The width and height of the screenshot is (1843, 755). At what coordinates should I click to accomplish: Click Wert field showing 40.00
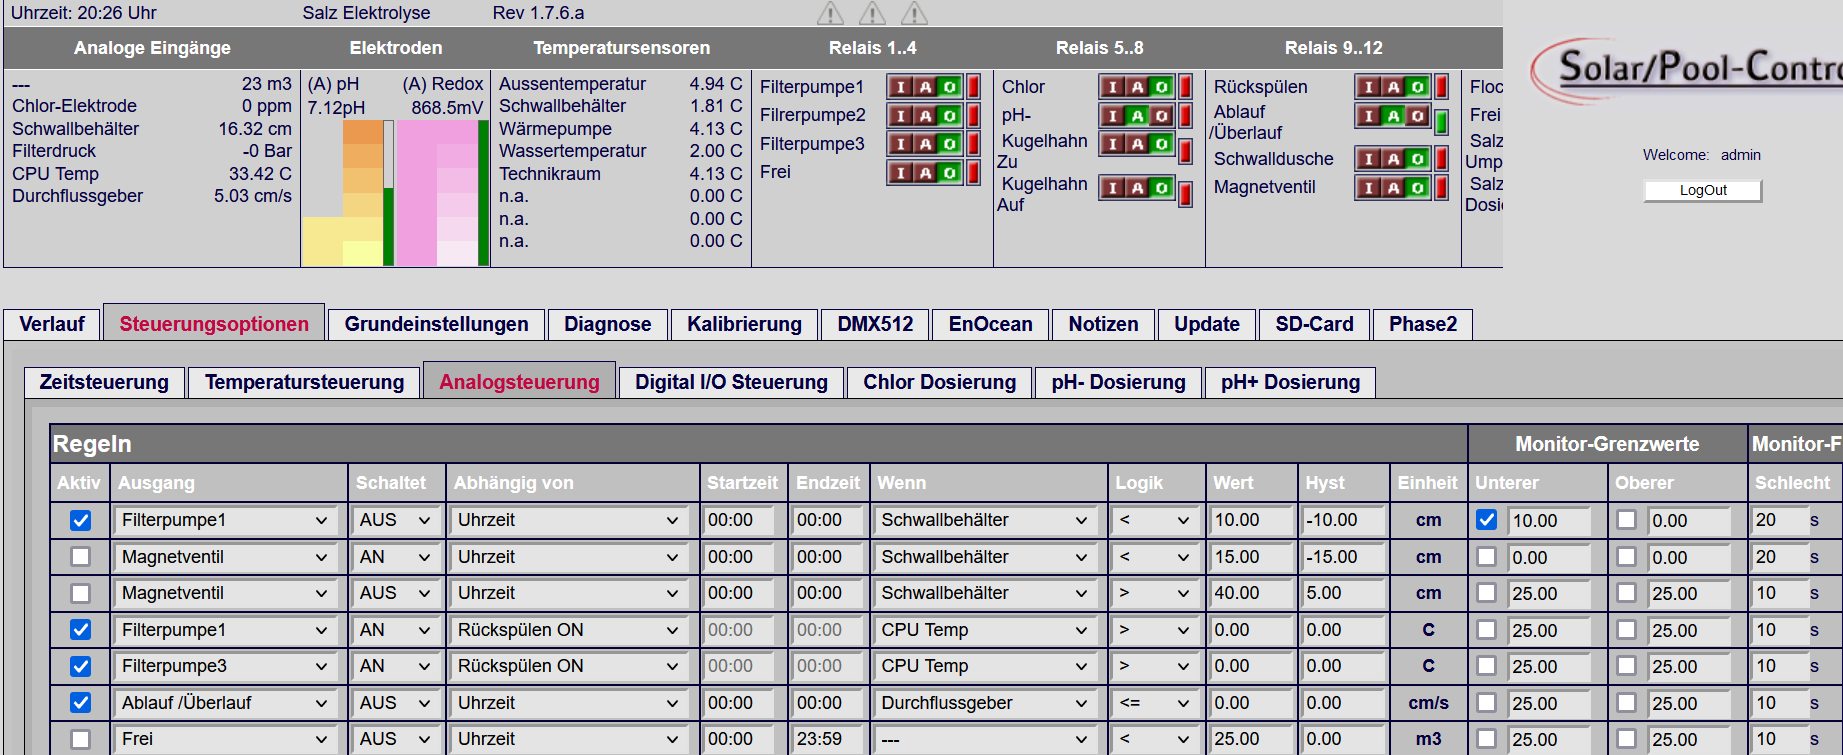(x=1250, y=593)
